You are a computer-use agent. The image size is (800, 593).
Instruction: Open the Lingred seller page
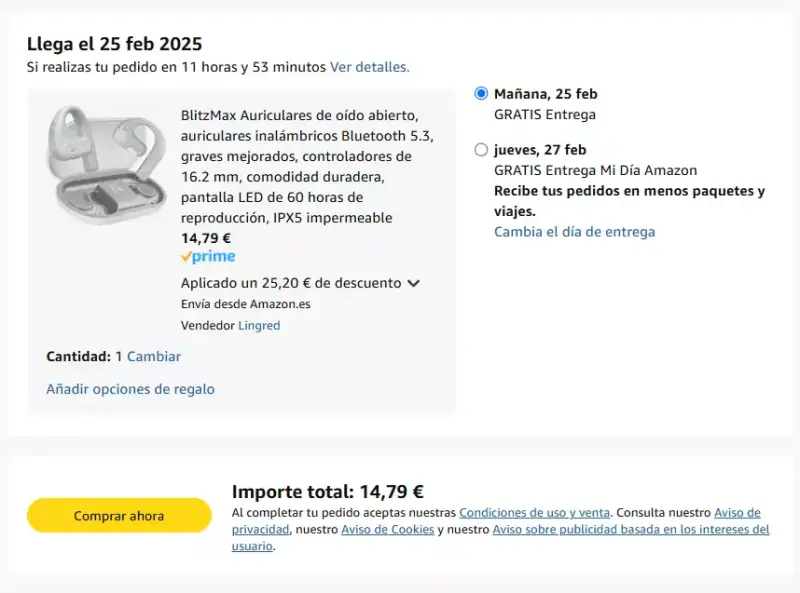[x=259, y=326]
